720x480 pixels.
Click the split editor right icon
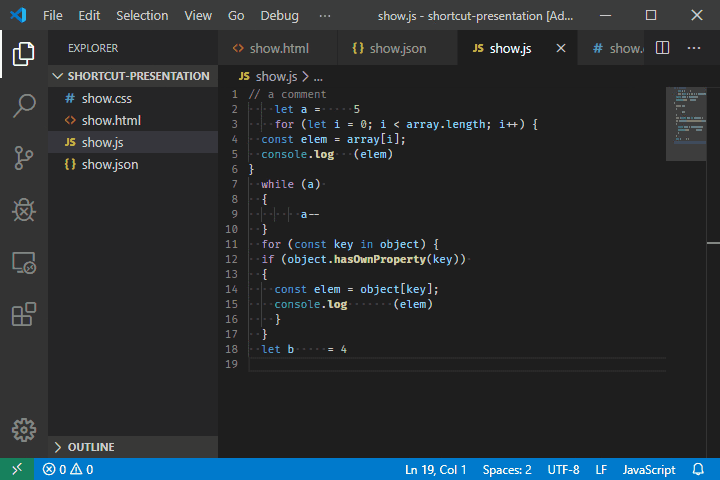662,48
